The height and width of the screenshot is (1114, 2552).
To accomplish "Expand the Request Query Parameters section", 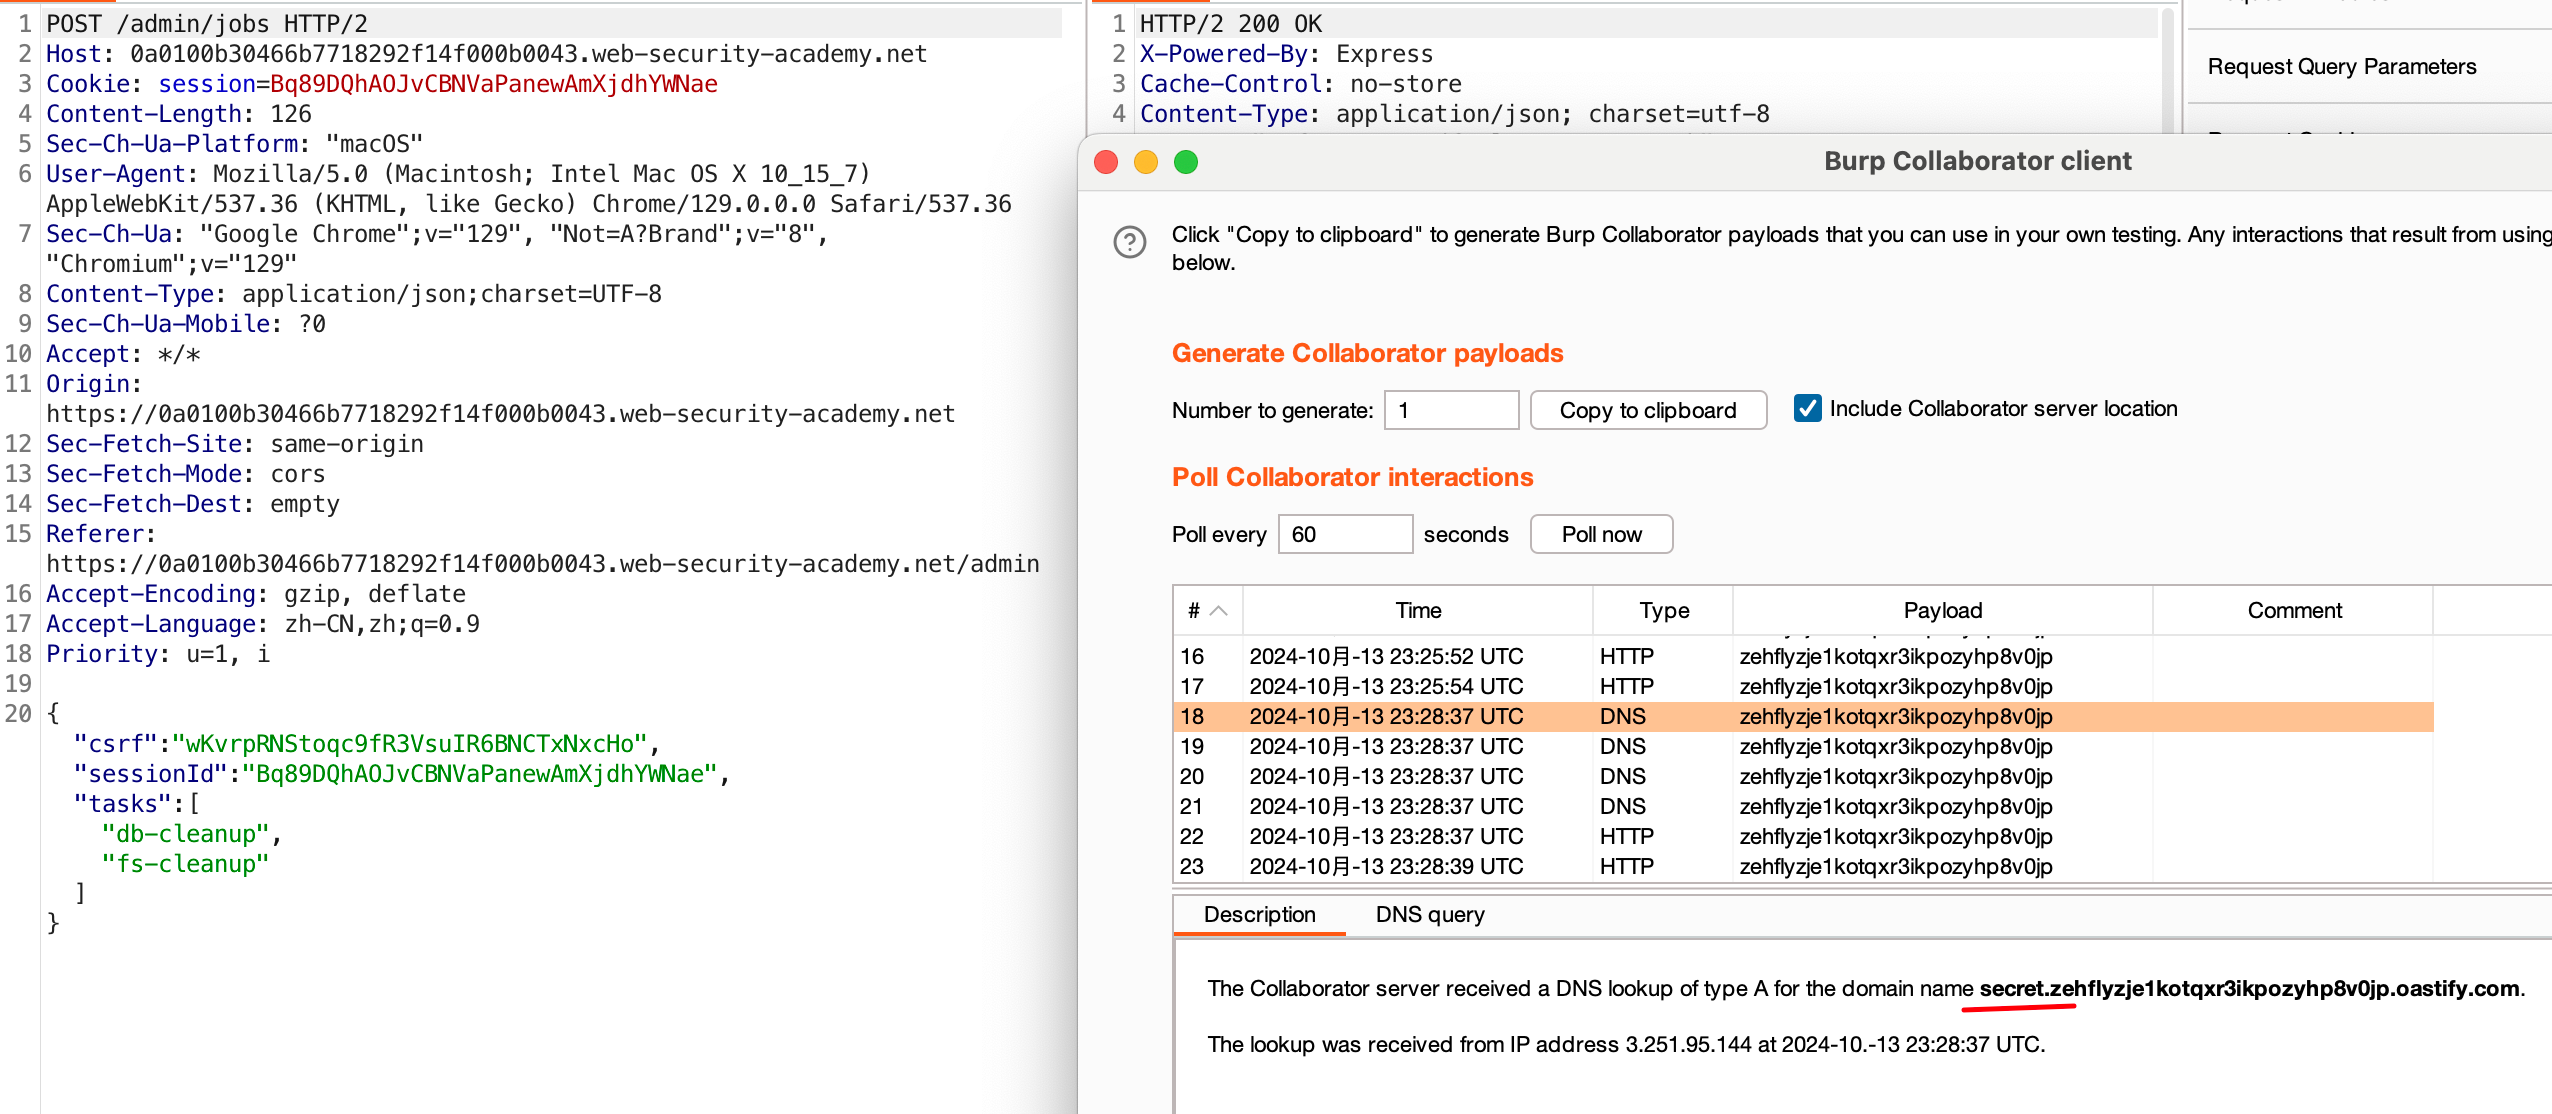I will pos(2342,66).
